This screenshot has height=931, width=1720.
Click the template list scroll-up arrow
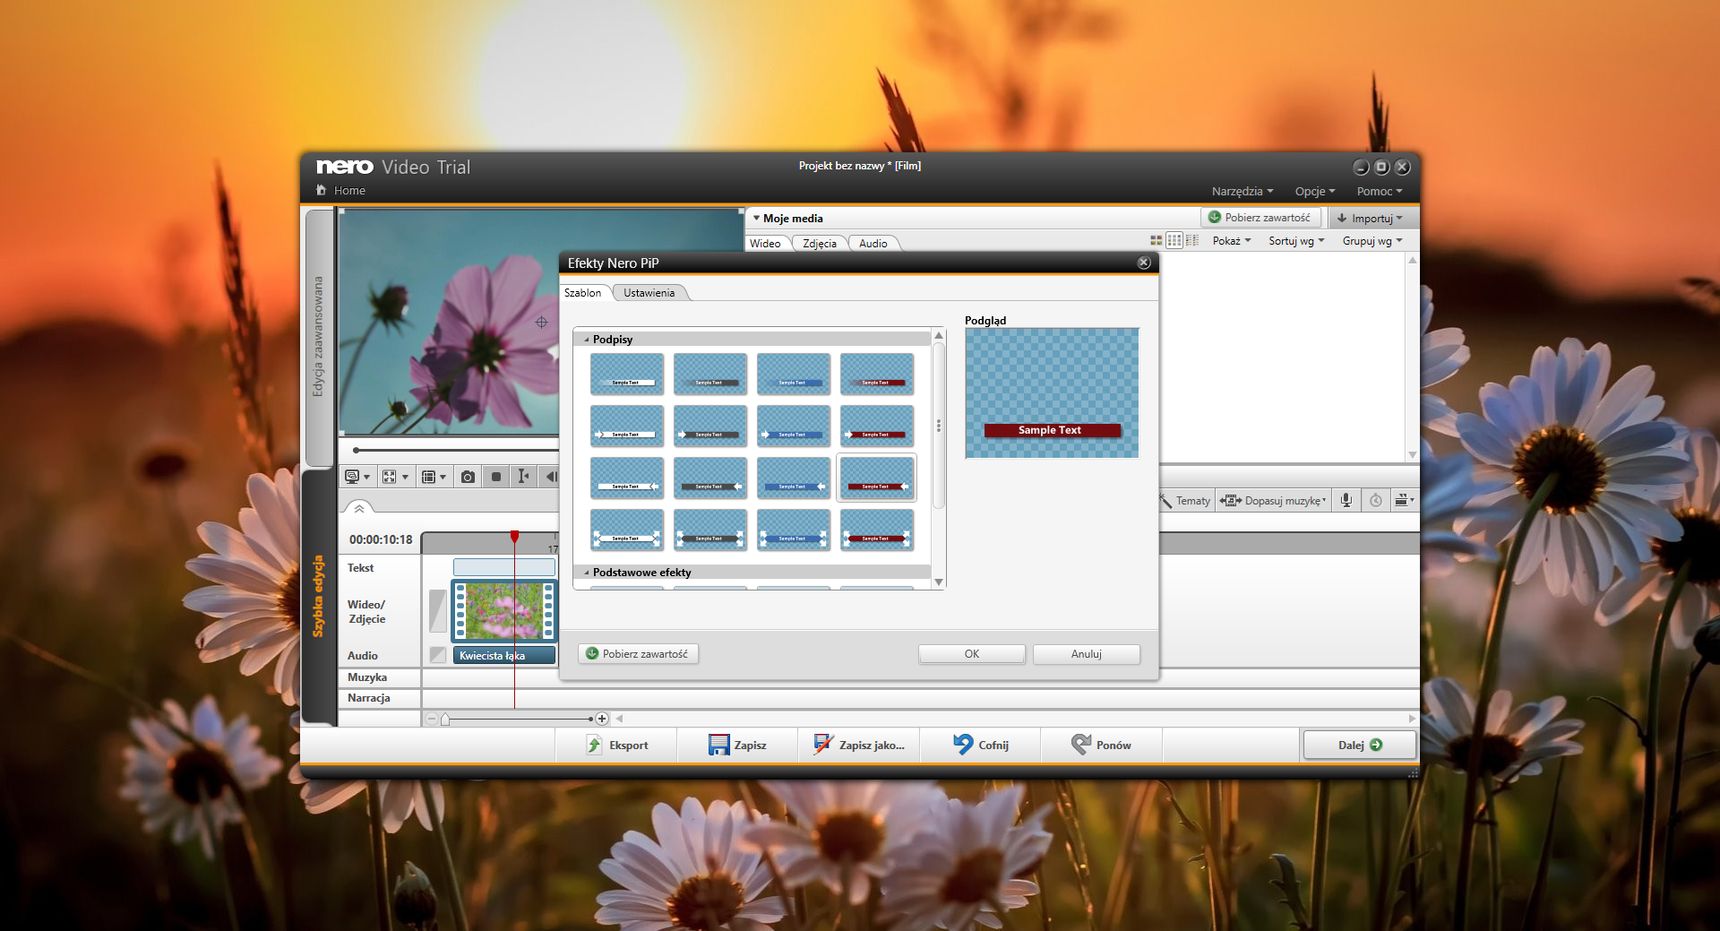[939, 335]
